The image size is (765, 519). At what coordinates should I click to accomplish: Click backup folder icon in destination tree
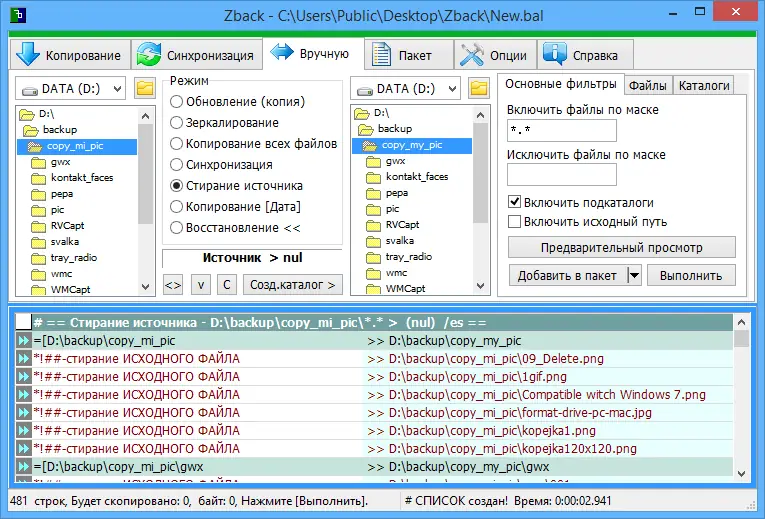[x=365, y=129]
